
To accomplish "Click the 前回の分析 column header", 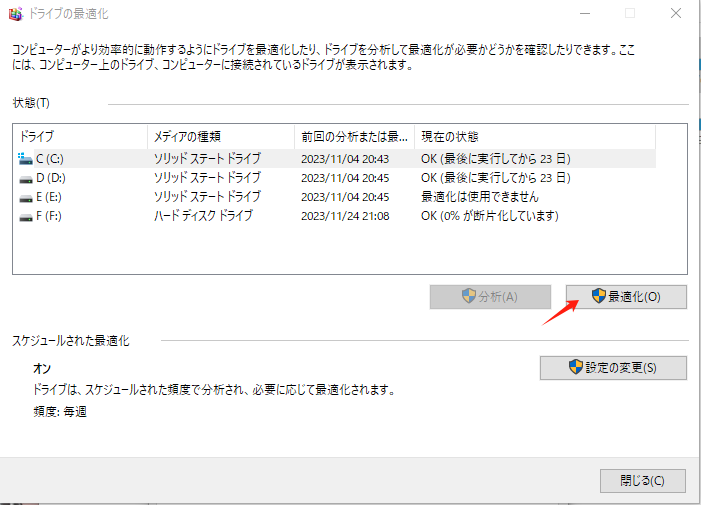I will click(x=354, y=136).
